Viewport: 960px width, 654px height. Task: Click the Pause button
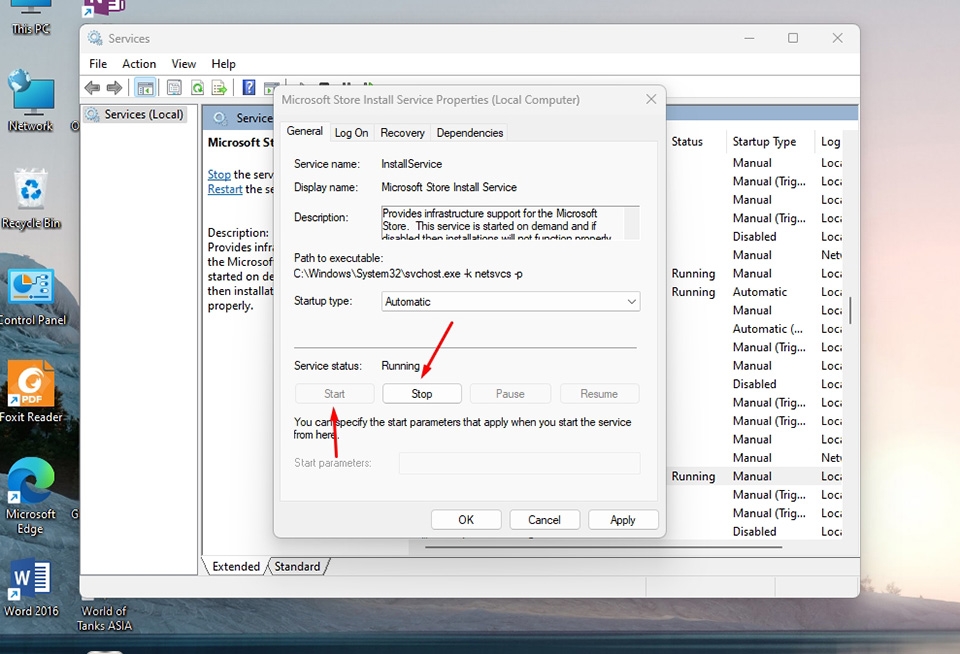point(510,394)
